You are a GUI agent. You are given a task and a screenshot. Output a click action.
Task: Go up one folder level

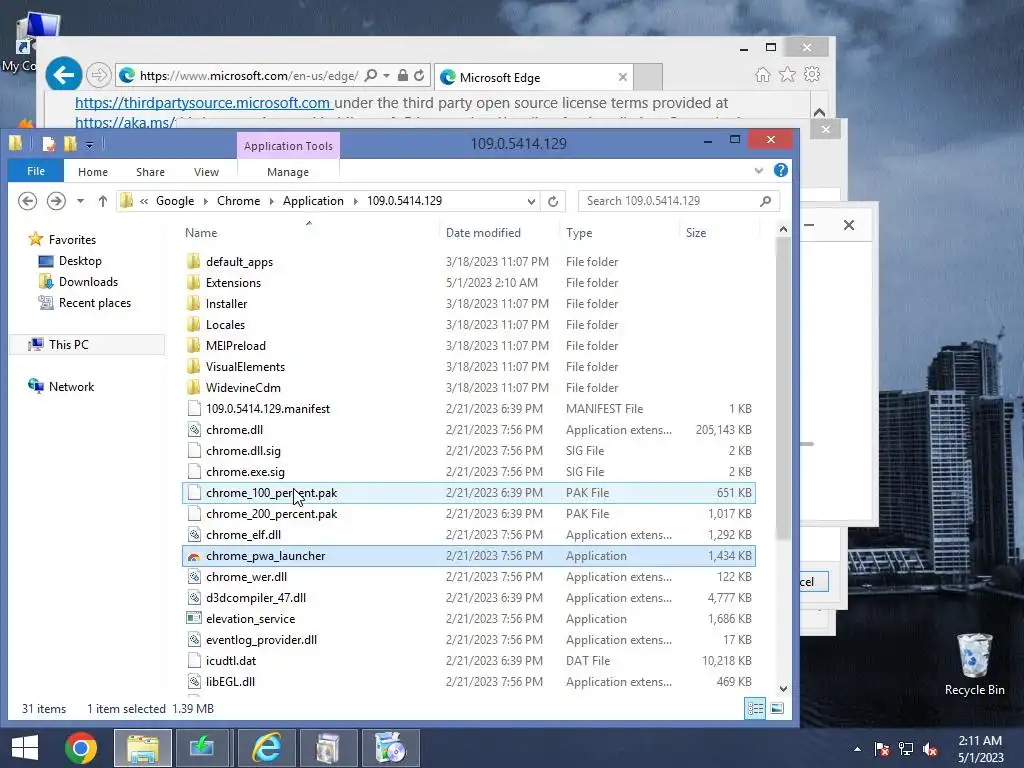click(103, 201)
